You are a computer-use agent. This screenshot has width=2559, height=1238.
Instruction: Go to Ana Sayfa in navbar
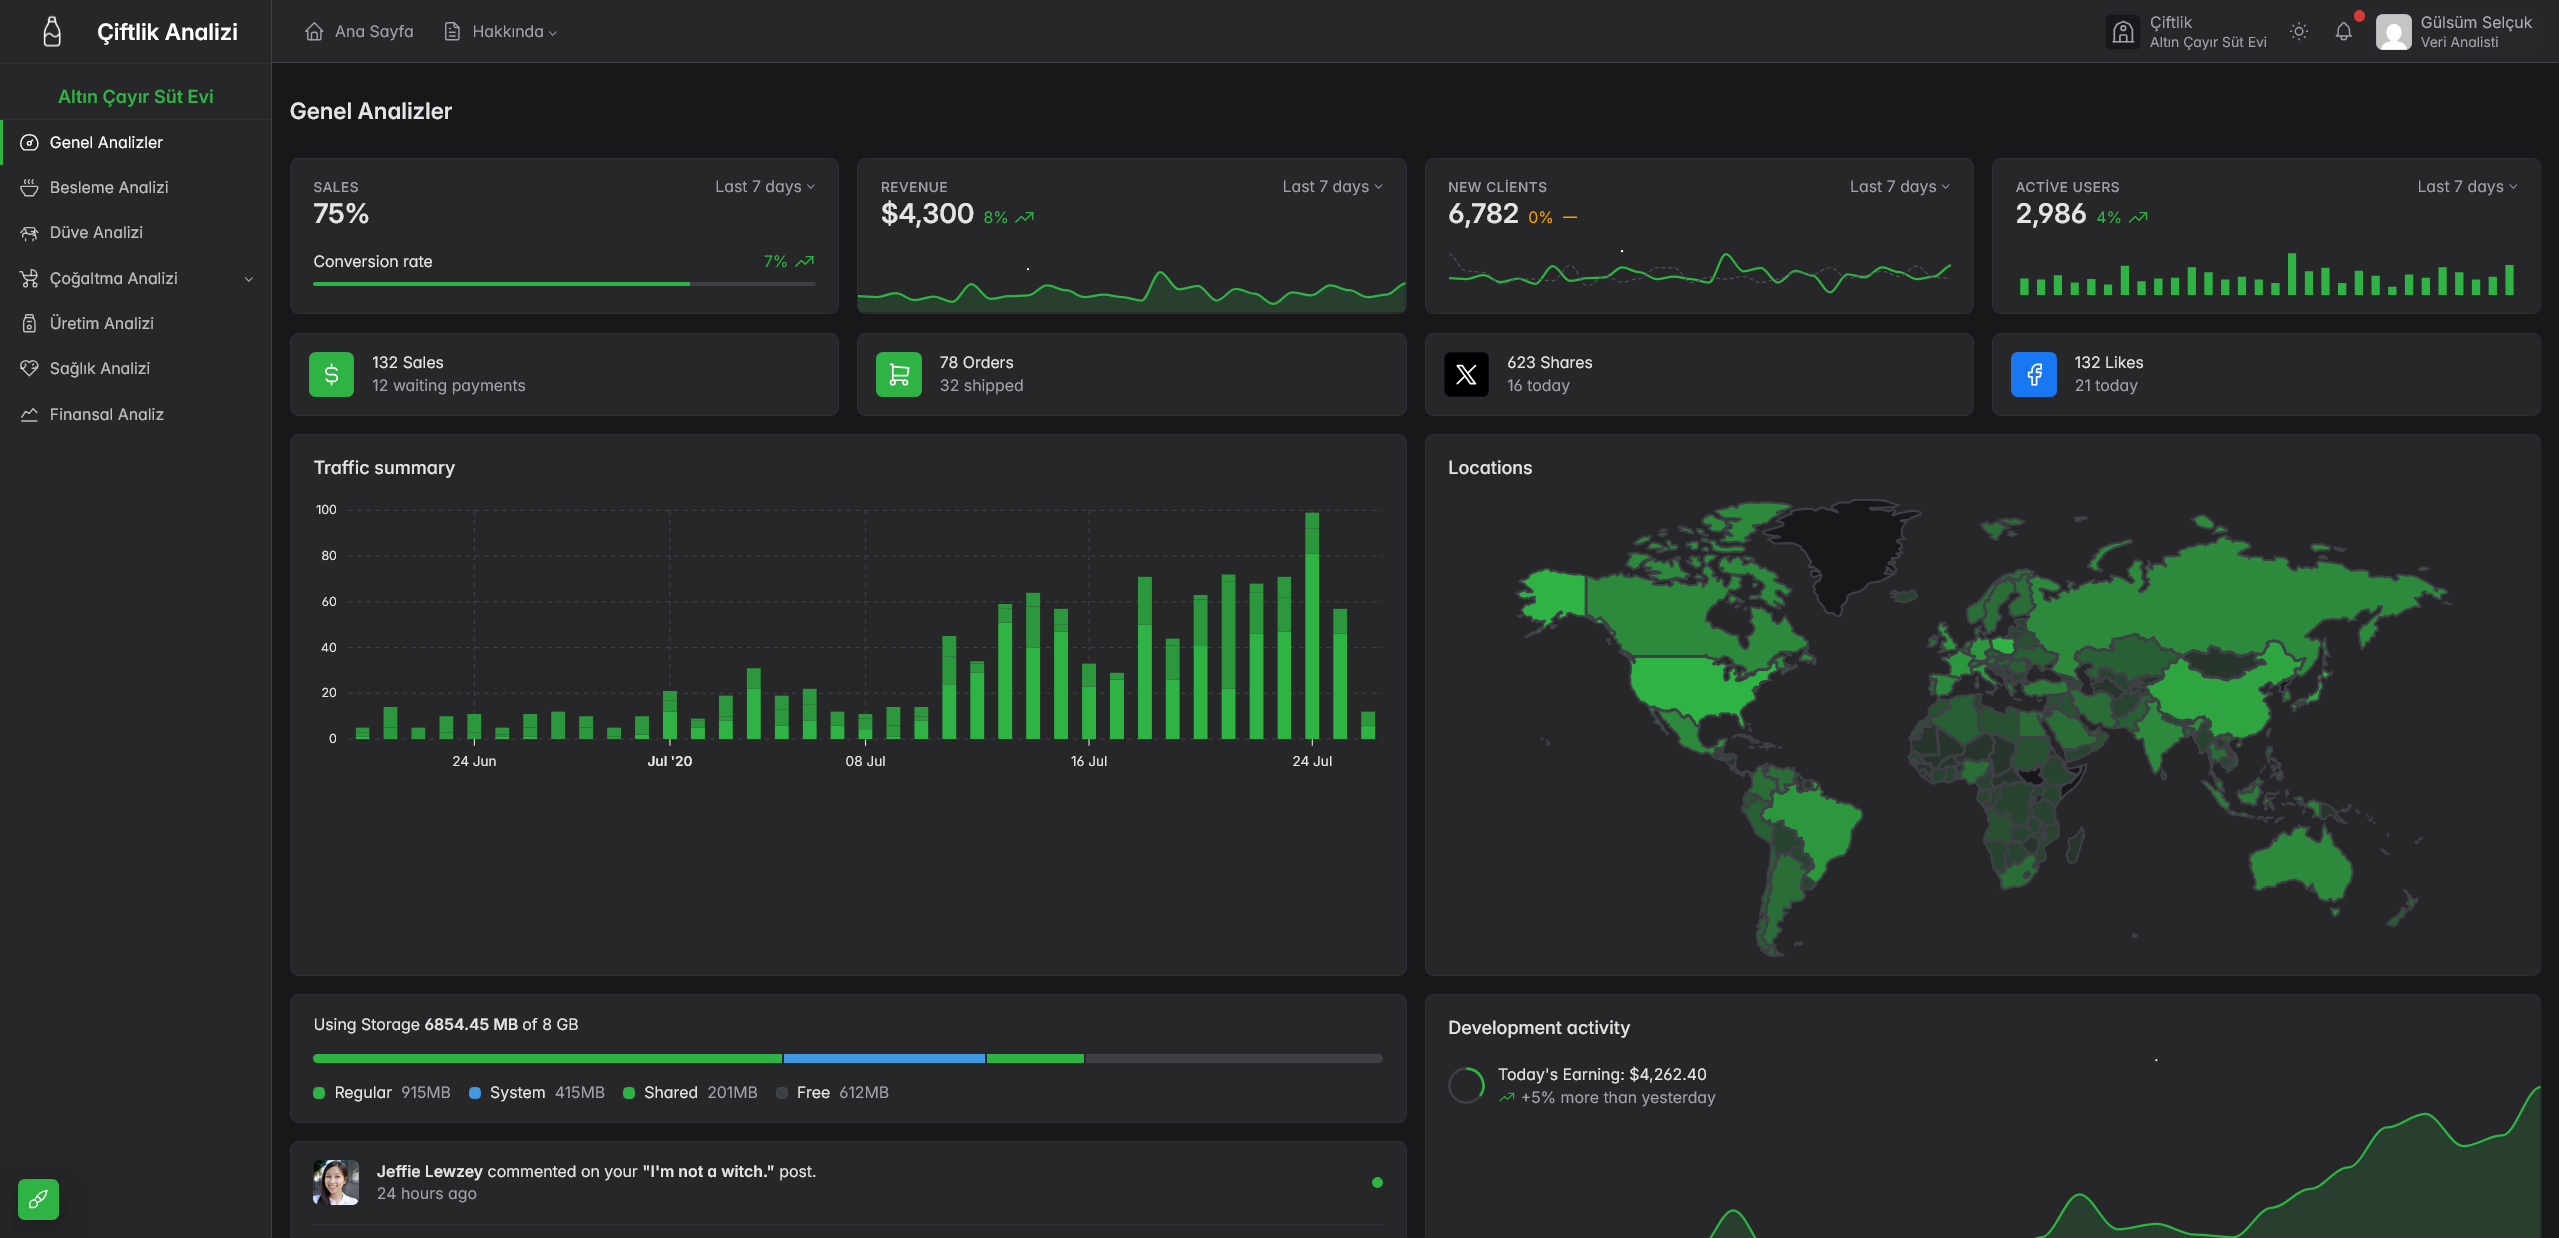point(360,32)
